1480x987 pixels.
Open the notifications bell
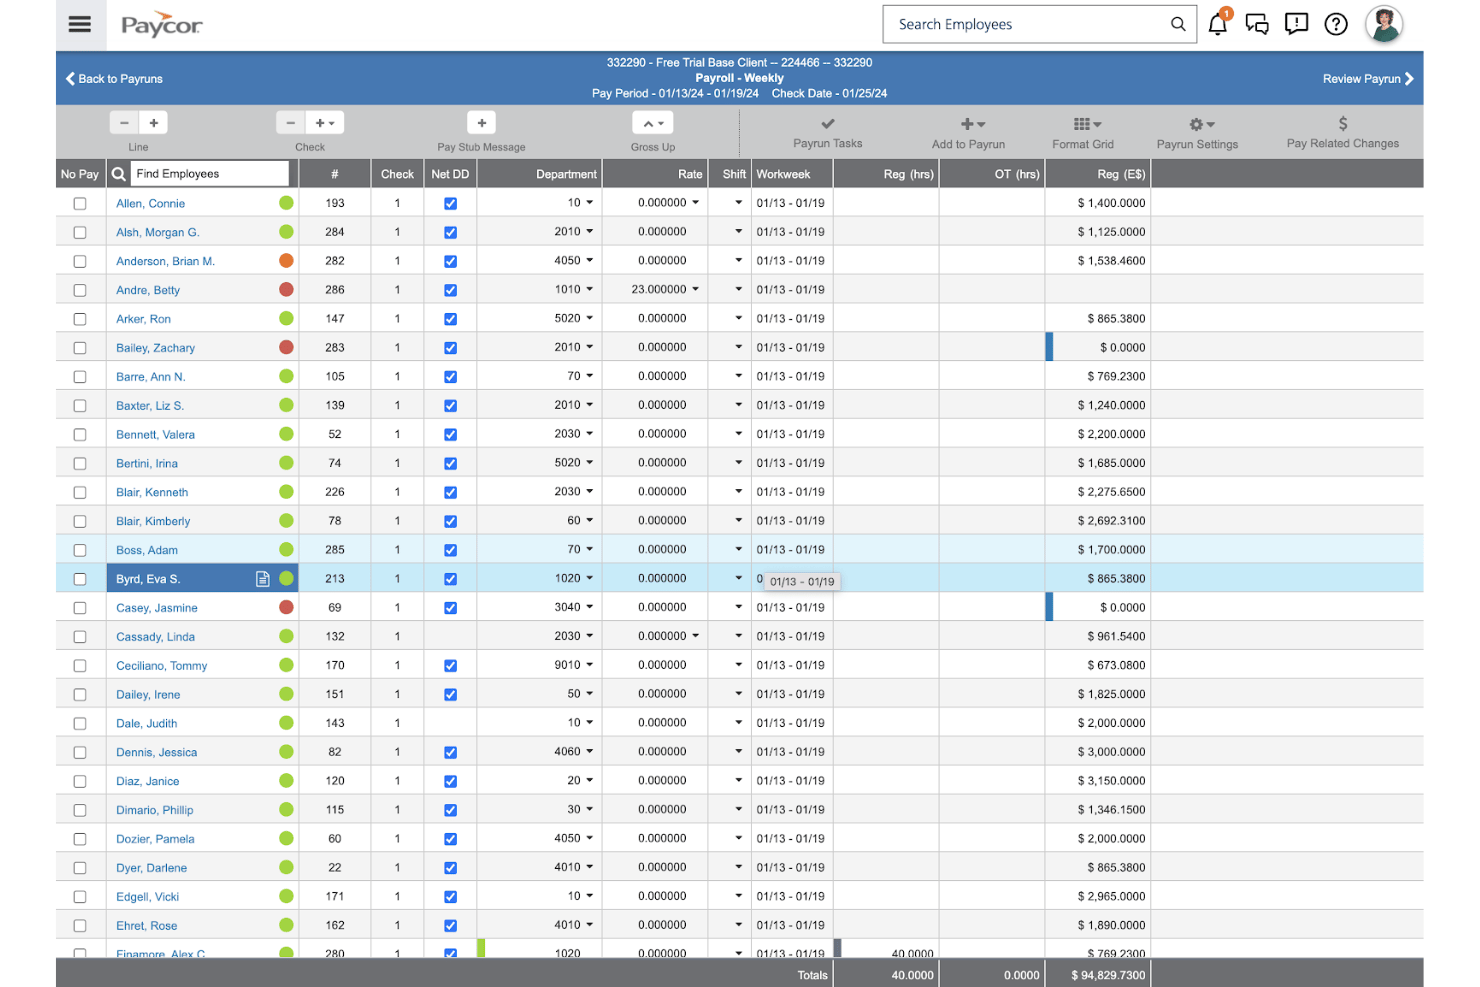pyautogui.click(x=1218, y=24)
